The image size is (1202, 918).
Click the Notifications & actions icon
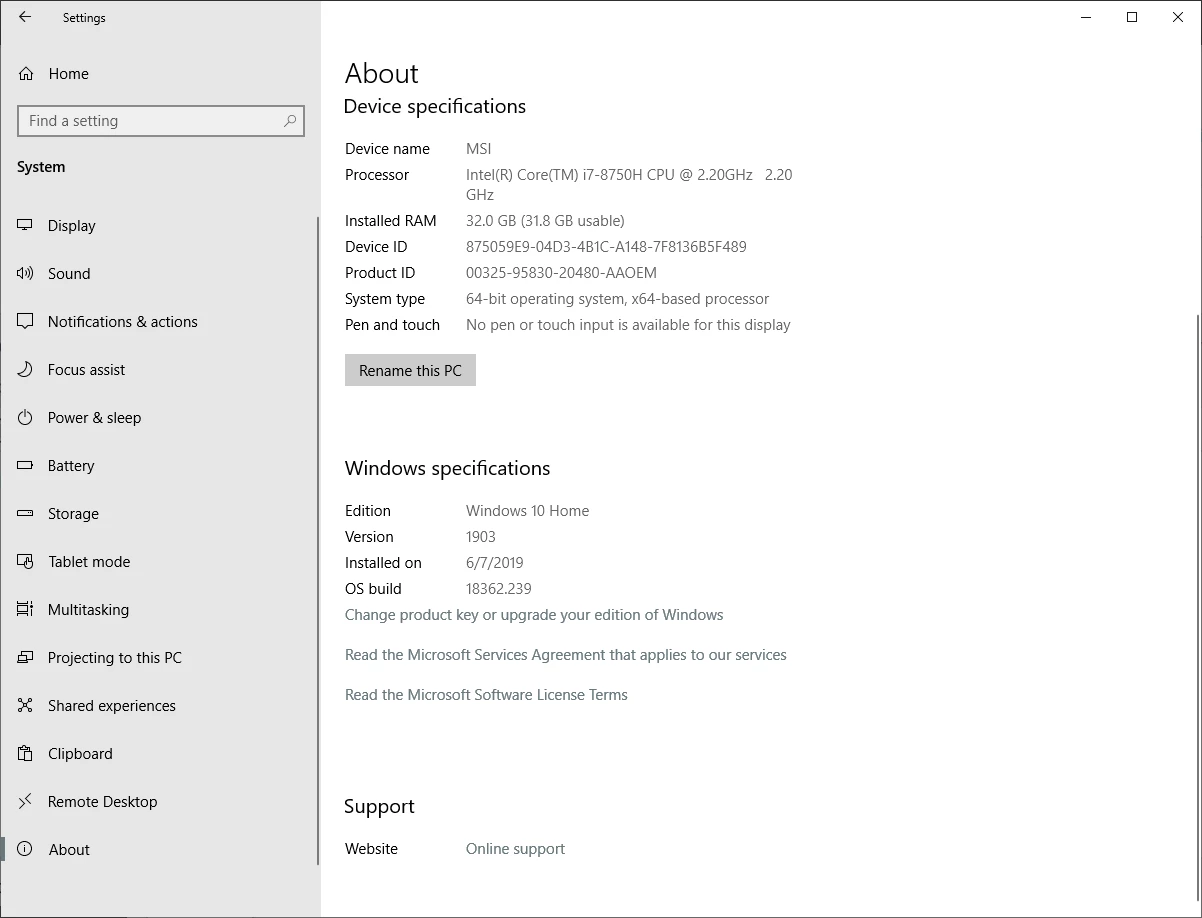tap(26, 322)
